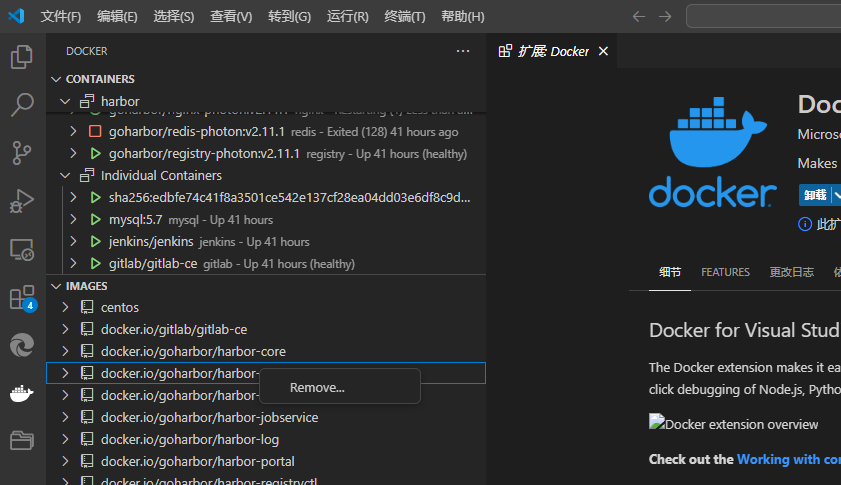Image resolution: width=841 pixels, height=485 pixels.
Task: Collapse the harbor container group
Action: coord(65,101)
